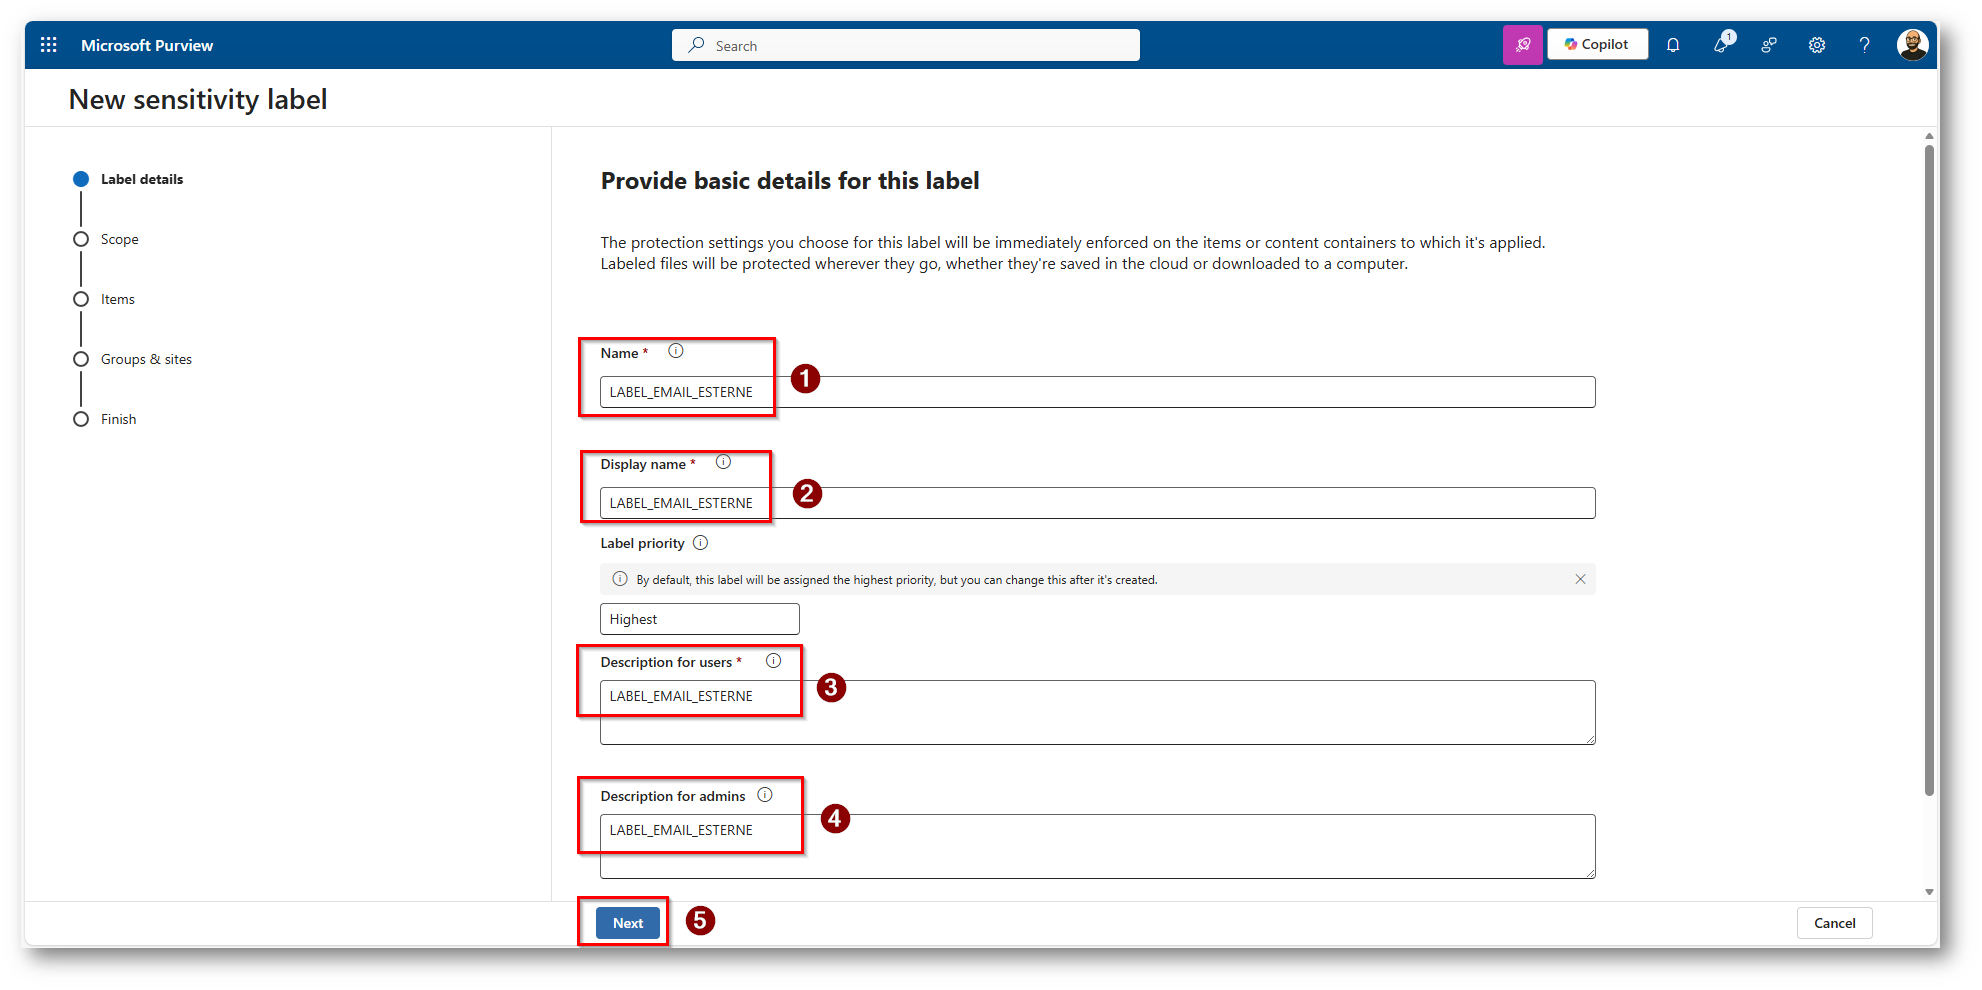Click into the Name input field
Screen dimensions: 1982x990
1097,392
